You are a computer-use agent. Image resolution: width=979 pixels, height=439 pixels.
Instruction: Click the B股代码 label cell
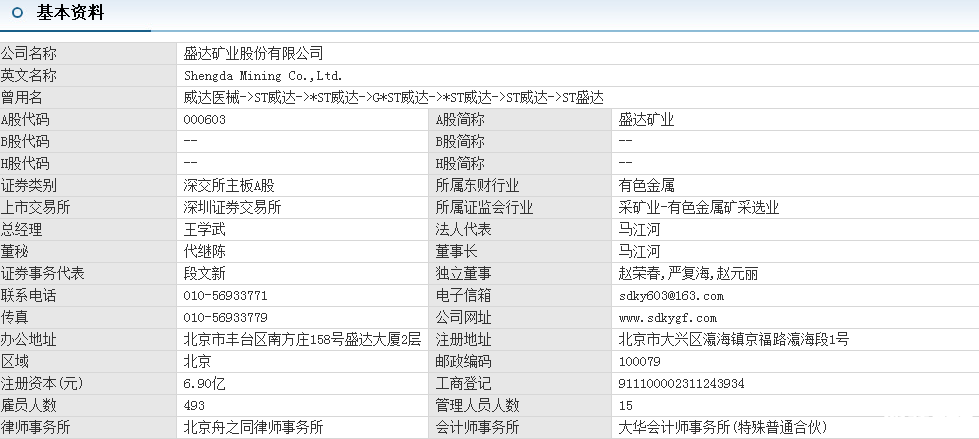click(x=89, y=142)
